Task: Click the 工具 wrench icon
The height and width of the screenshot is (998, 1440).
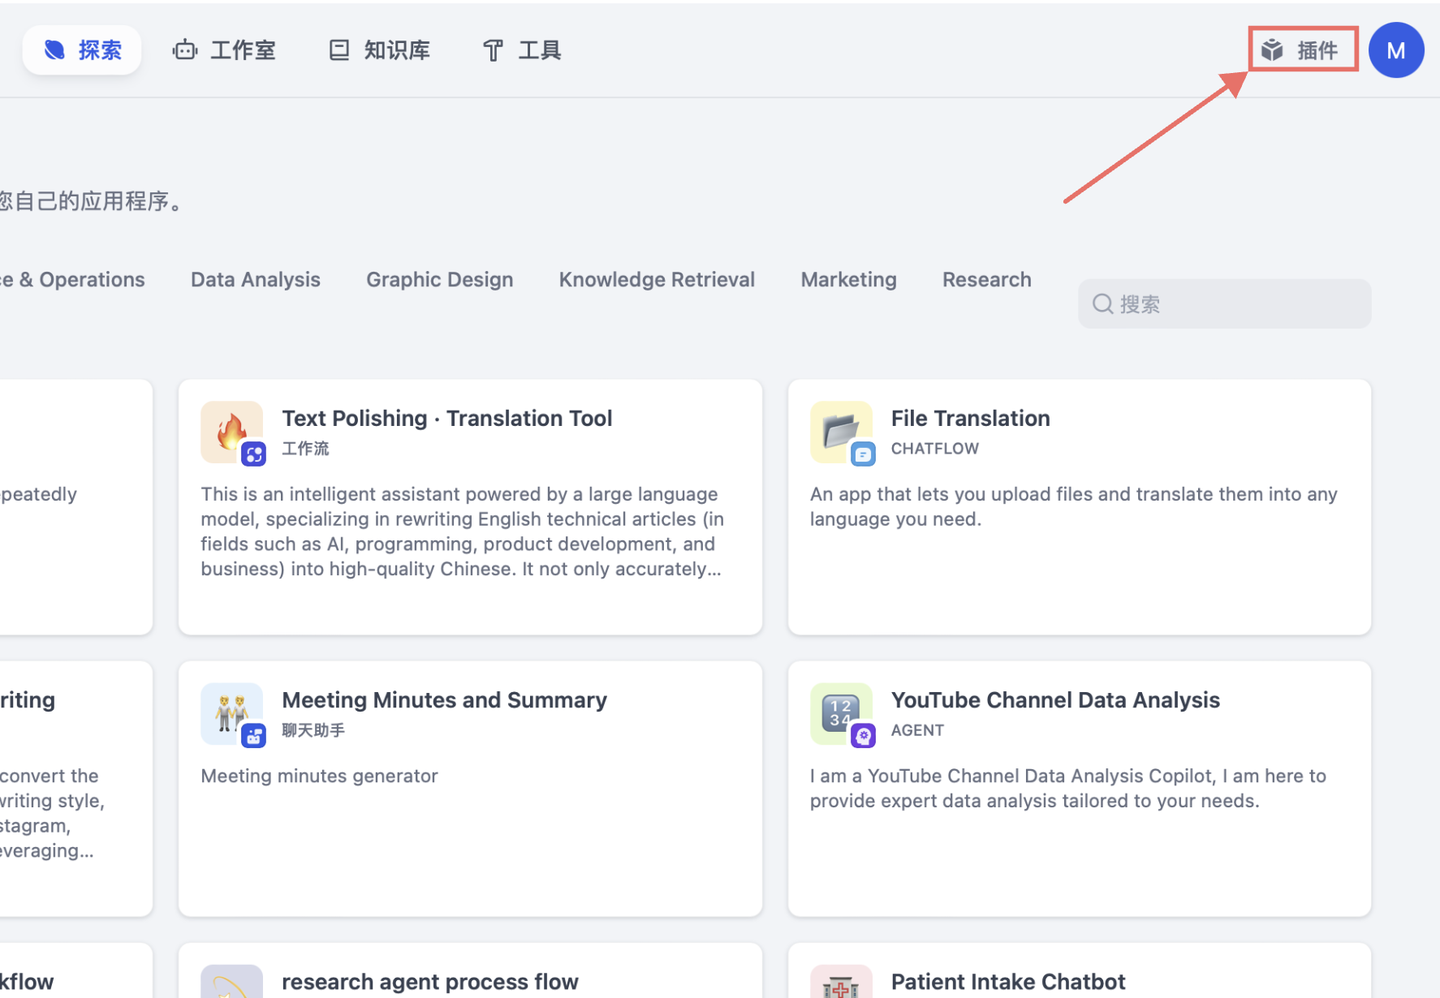Action: (492, 49)
